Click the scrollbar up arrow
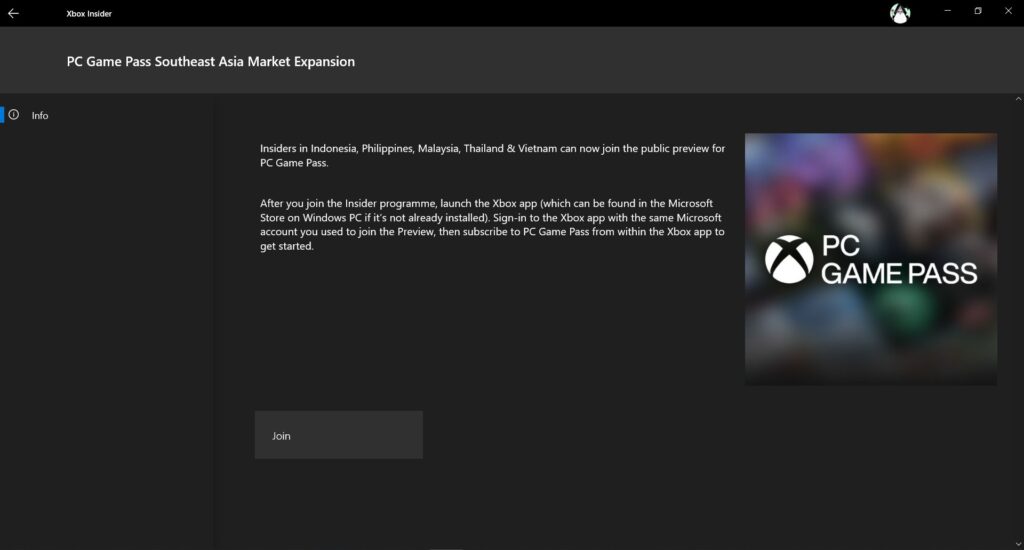Viewport: 1024px width, 550px height. 1018,99
